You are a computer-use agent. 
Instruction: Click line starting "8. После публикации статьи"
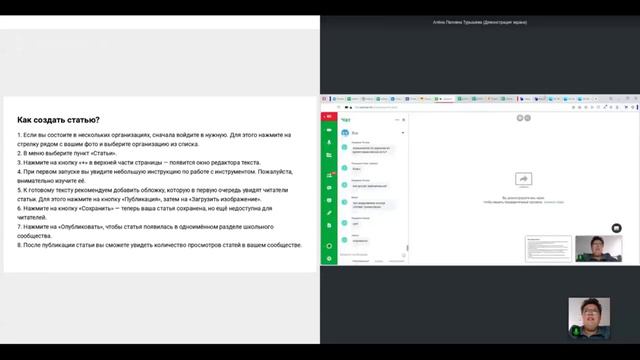pyautogui.click(x=159, y=245)
